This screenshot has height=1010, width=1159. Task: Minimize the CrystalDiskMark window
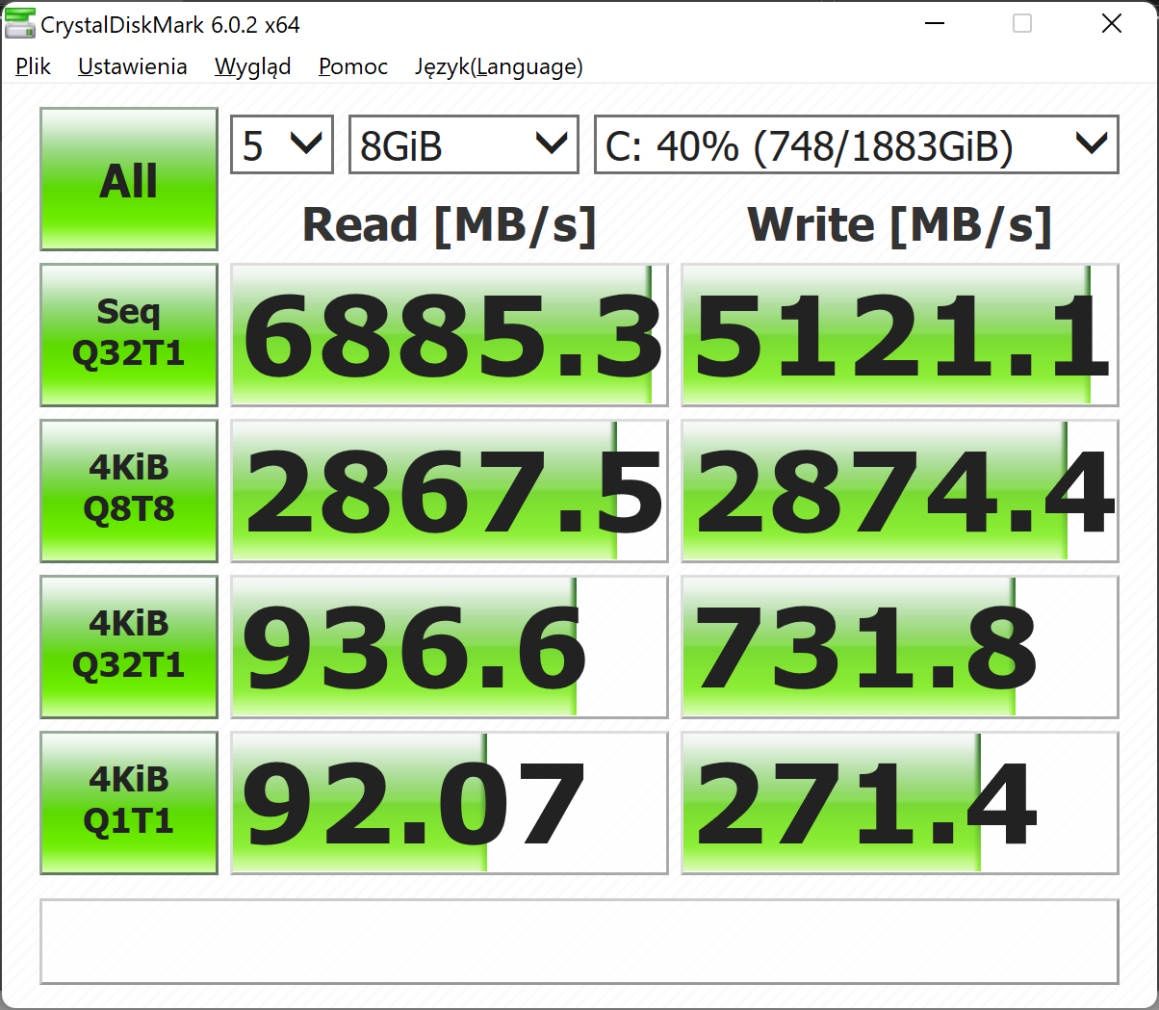tap(934, 24)
